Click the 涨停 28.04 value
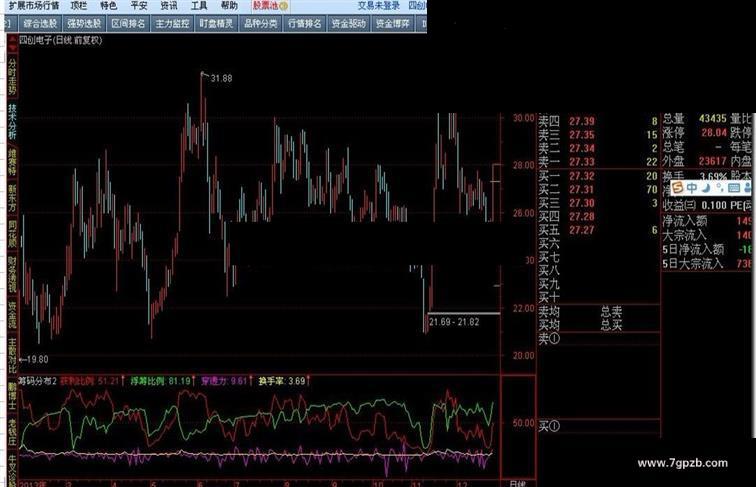 (714, 133)
